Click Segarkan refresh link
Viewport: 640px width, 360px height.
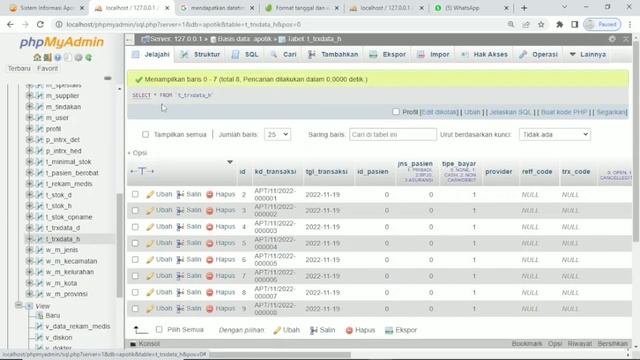pos(611,112)
